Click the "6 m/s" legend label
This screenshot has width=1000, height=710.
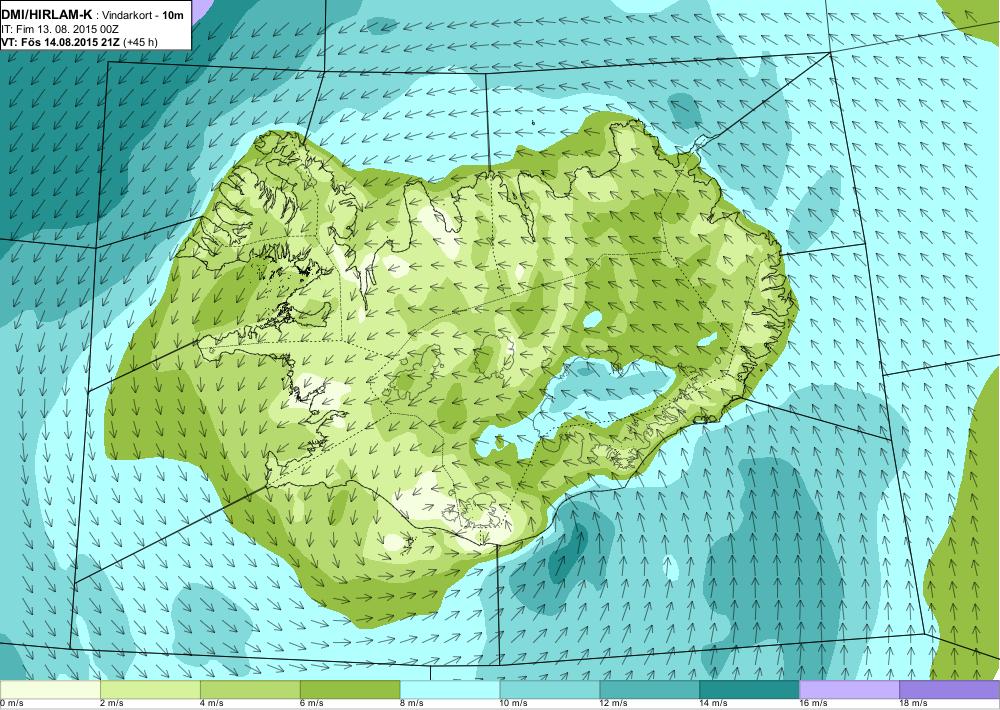point(312,704)
